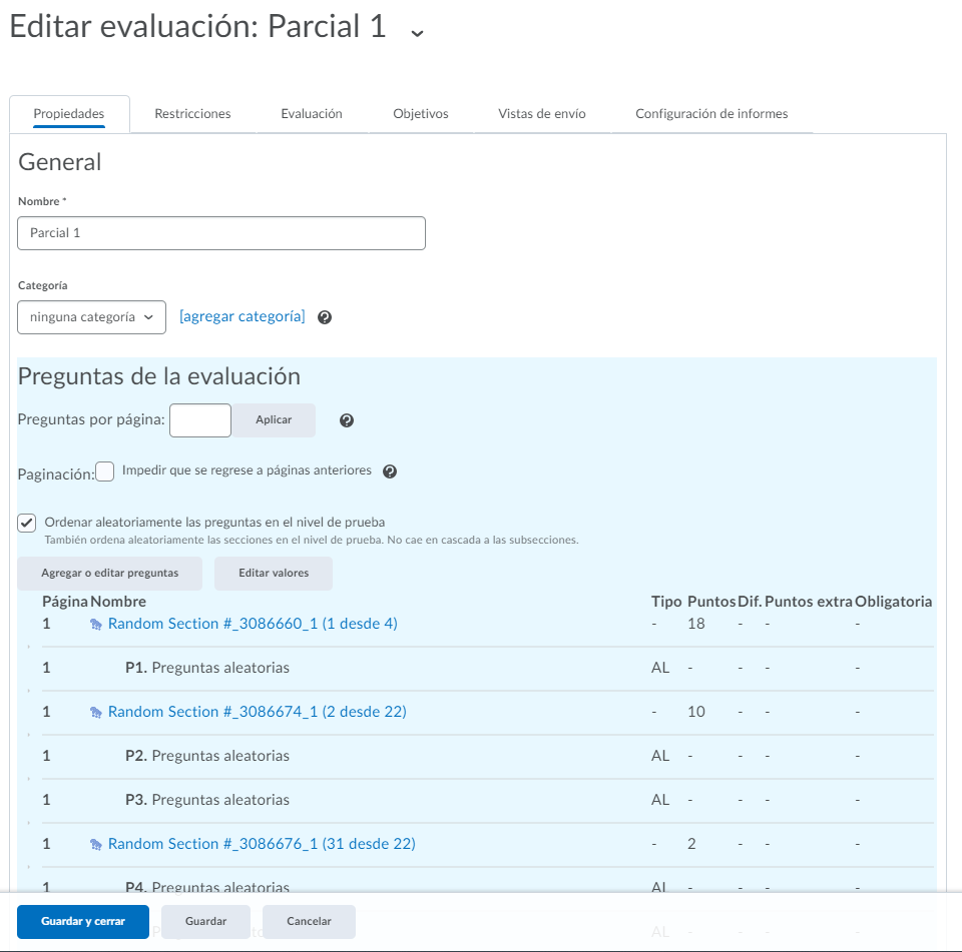Click the agregar categoría link
The image size is (962, 952).
coord(242,316)
